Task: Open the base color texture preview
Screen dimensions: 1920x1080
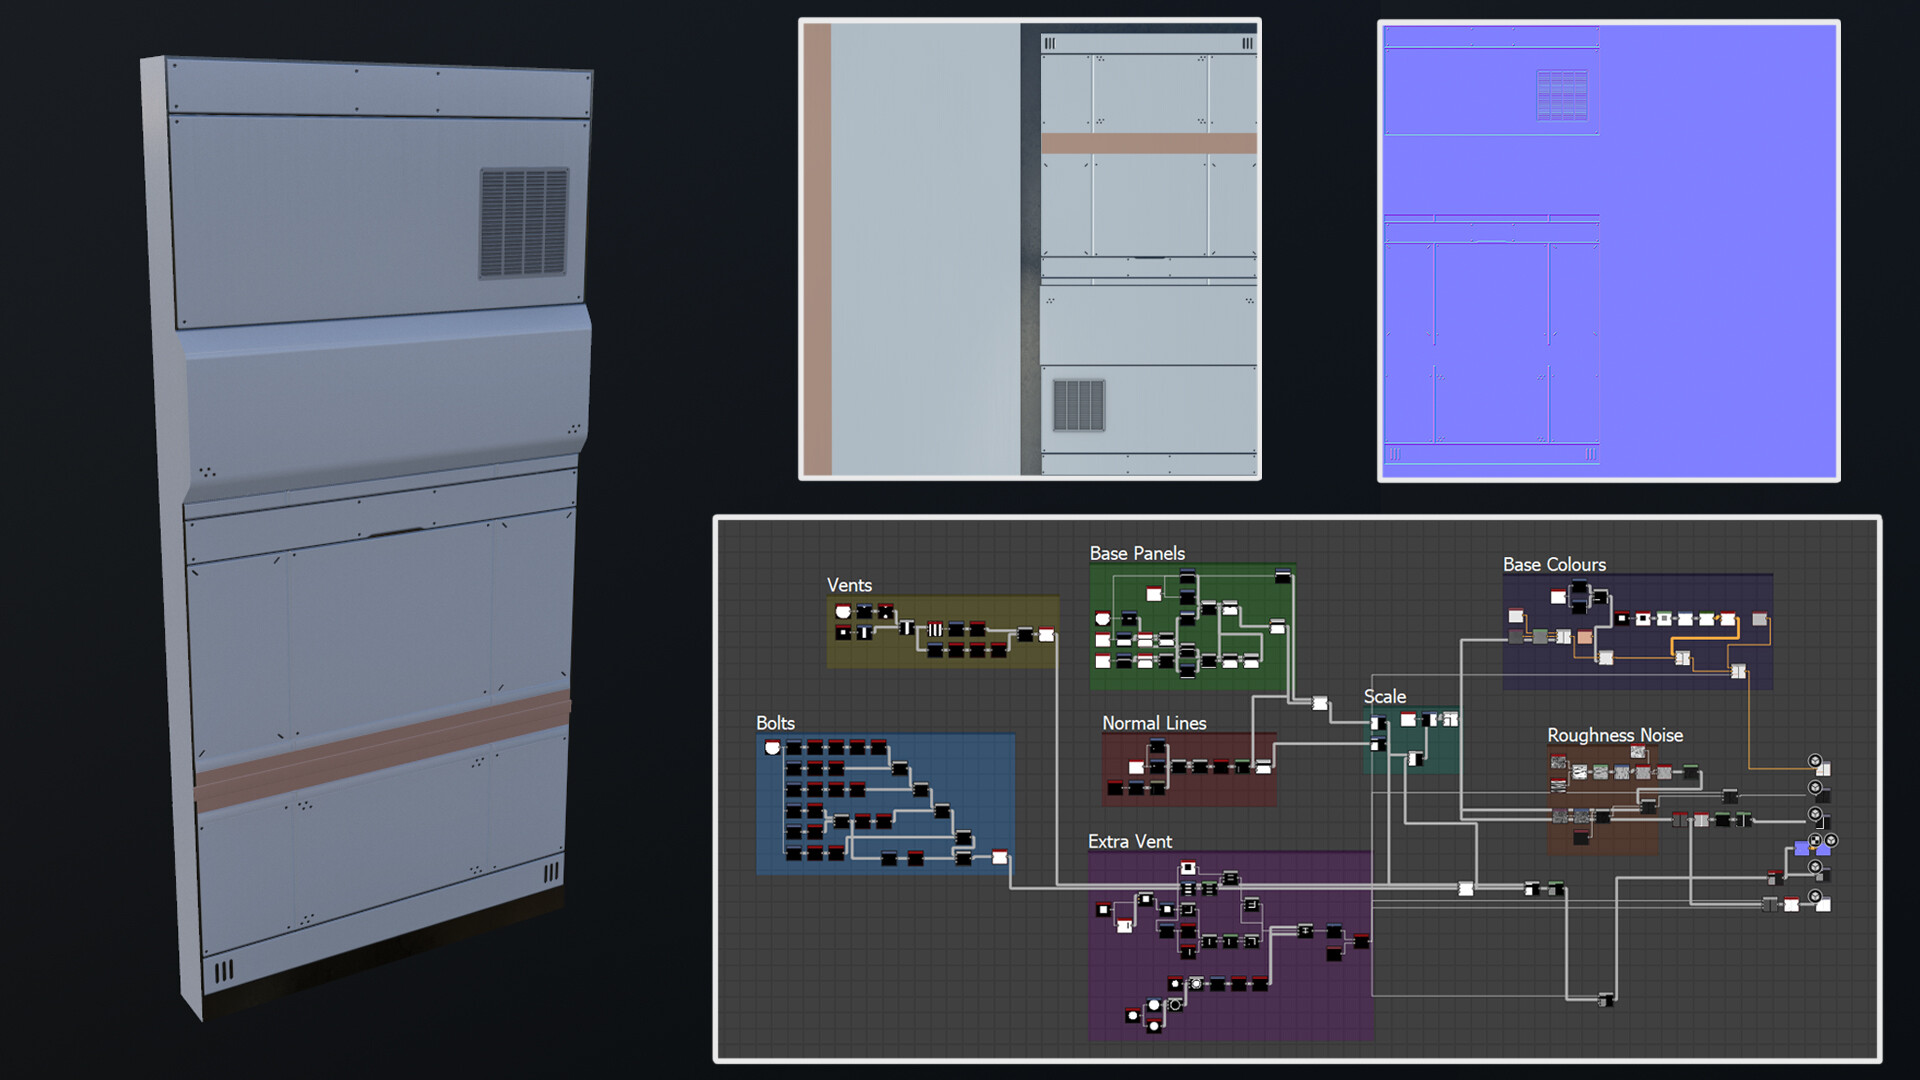Action: pyautogui.click(x=1030, y=250)
